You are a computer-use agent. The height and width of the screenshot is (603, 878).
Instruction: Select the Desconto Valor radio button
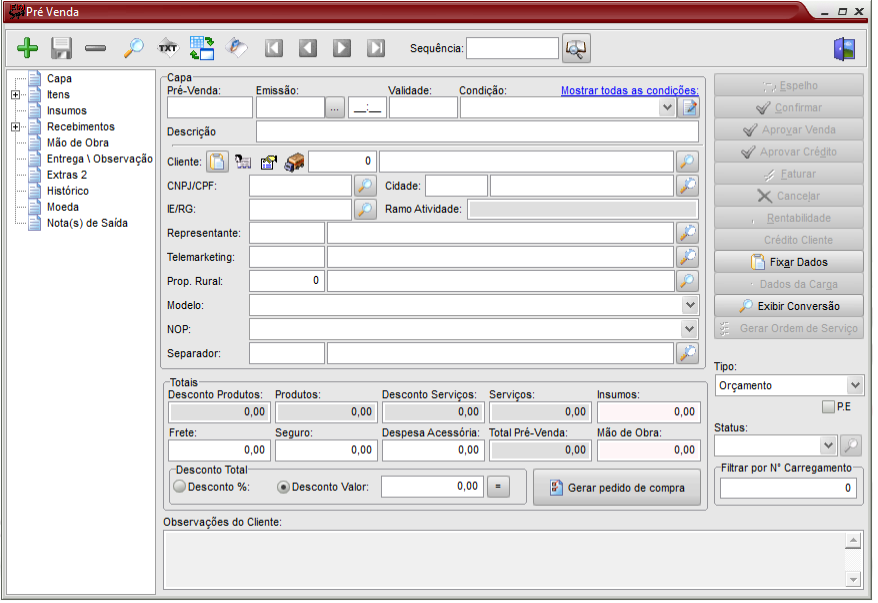pos(283,487)
